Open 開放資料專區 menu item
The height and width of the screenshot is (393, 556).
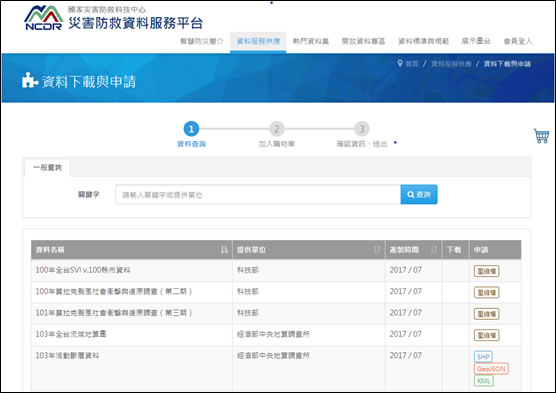point(363,41)
